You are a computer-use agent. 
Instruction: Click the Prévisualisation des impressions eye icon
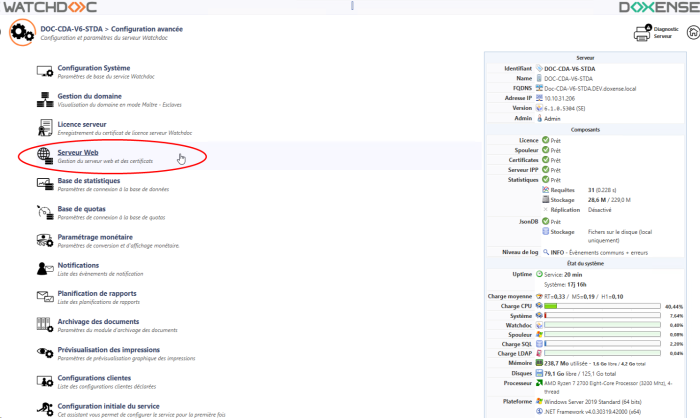click(44, 352)
